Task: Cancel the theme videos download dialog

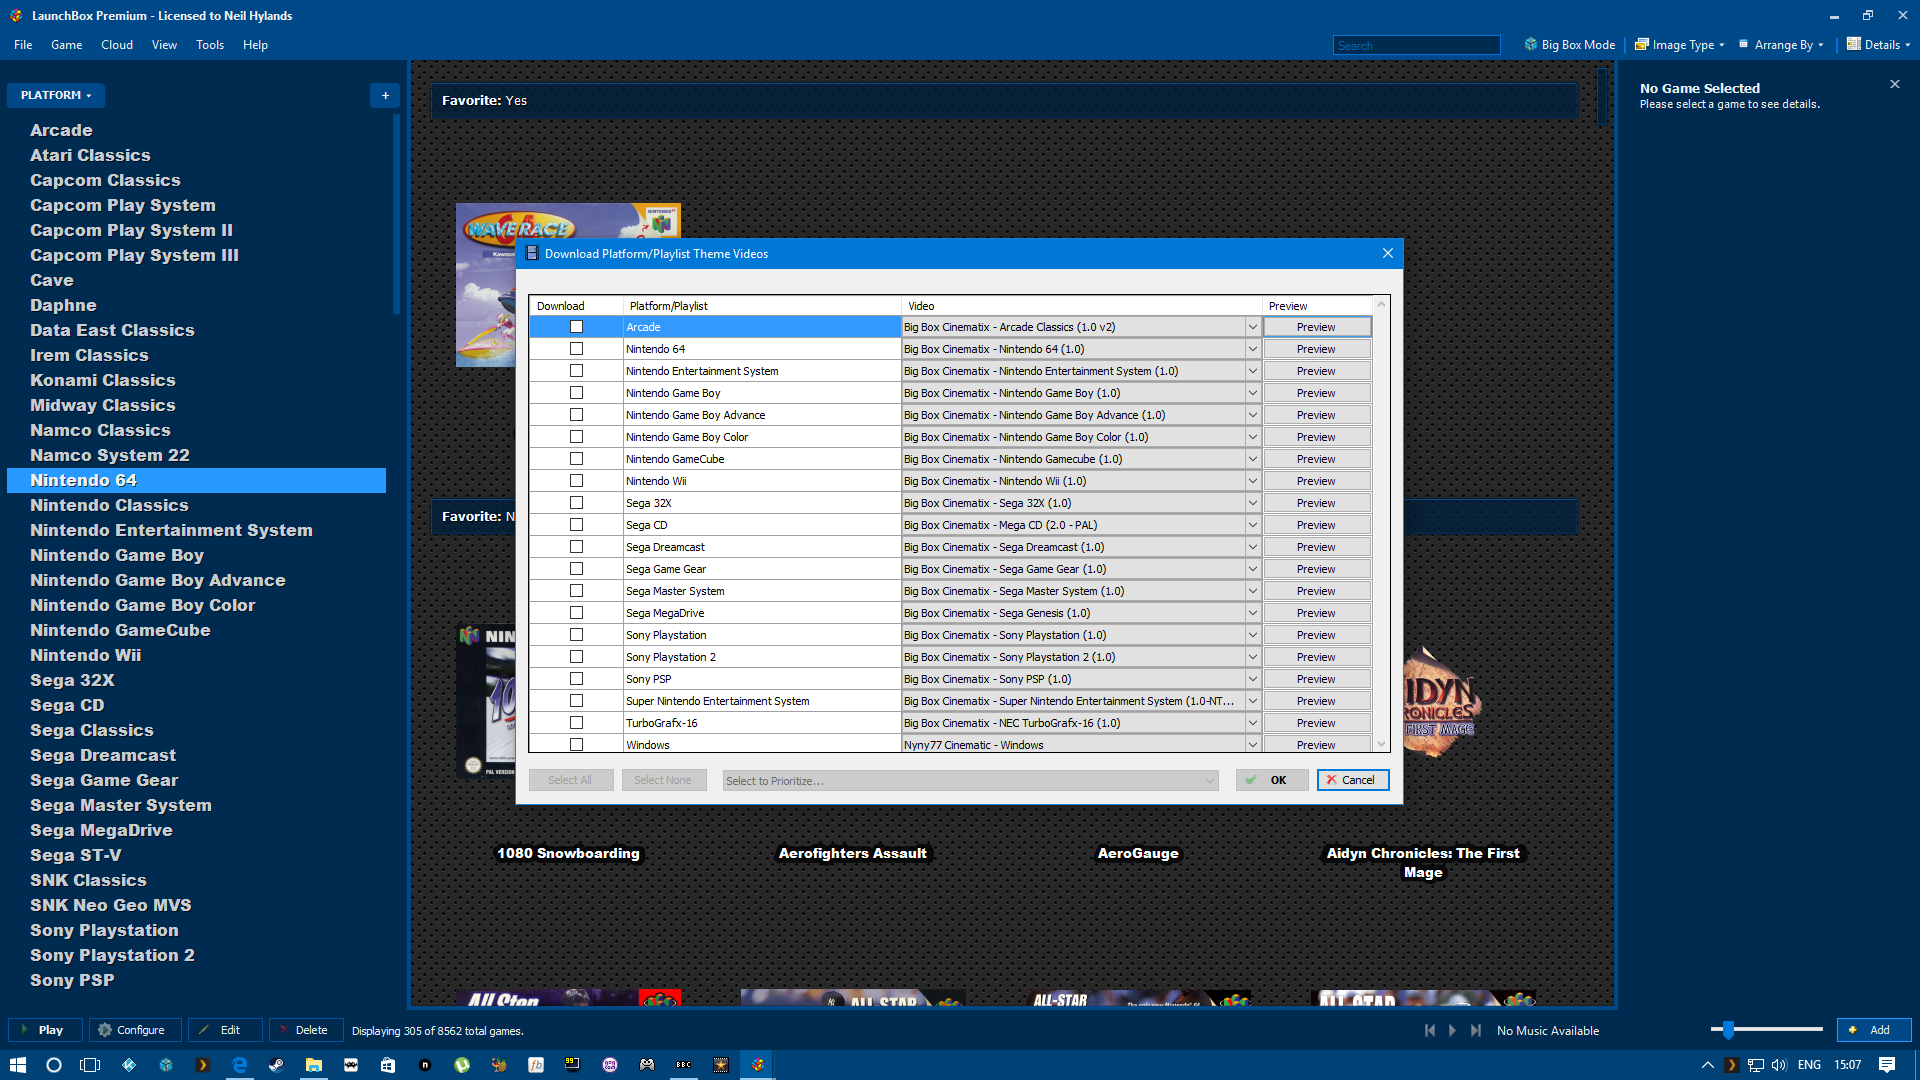Action: [x=1353, y=780]
